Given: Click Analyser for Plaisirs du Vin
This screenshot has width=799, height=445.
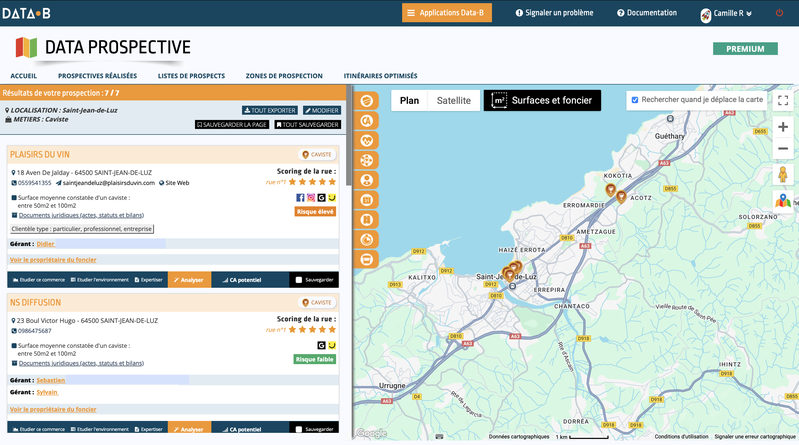Looking at the screenshot, I should click(x=189, y=280).
